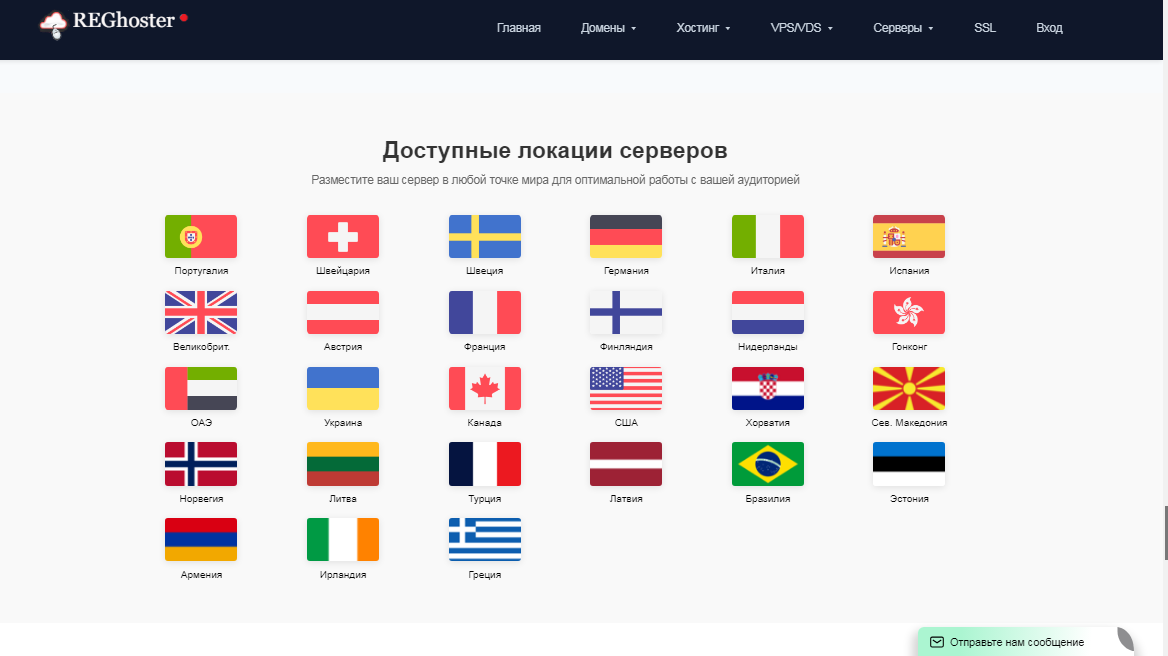Screen dimensions: 1168x656
Task: Open the SSL section
Action: click(985, 28)
